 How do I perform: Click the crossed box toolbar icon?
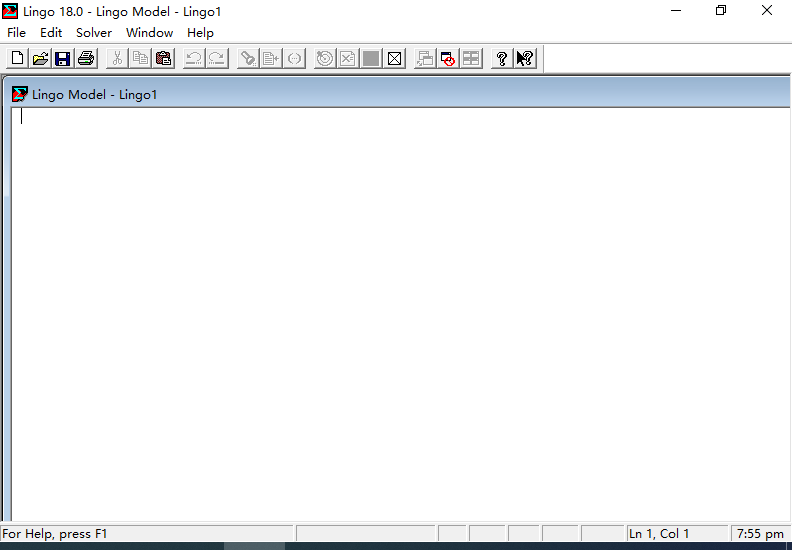click(394, 59)
